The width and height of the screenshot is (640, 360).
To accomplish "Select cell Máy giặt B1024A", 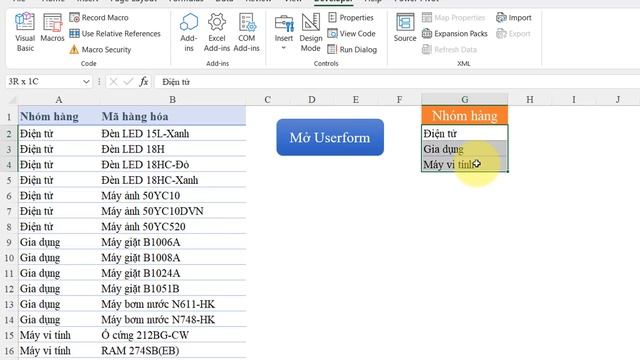I will click(x=172, y=273).
